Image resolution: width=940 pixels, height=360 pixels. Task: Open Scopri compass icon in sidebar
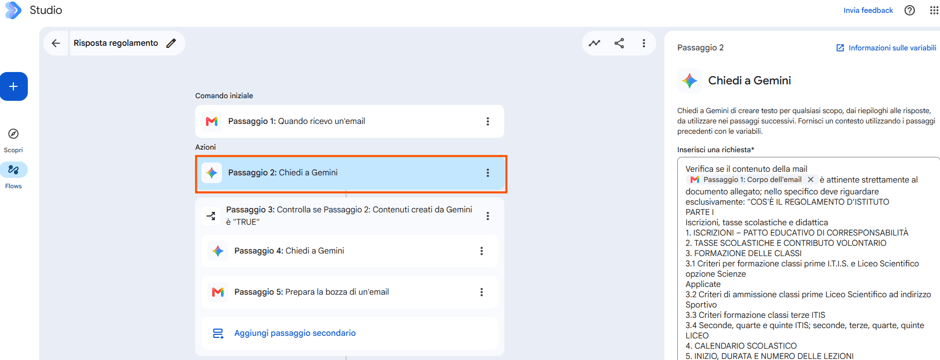pyautogui.click(x=13, y=134)
